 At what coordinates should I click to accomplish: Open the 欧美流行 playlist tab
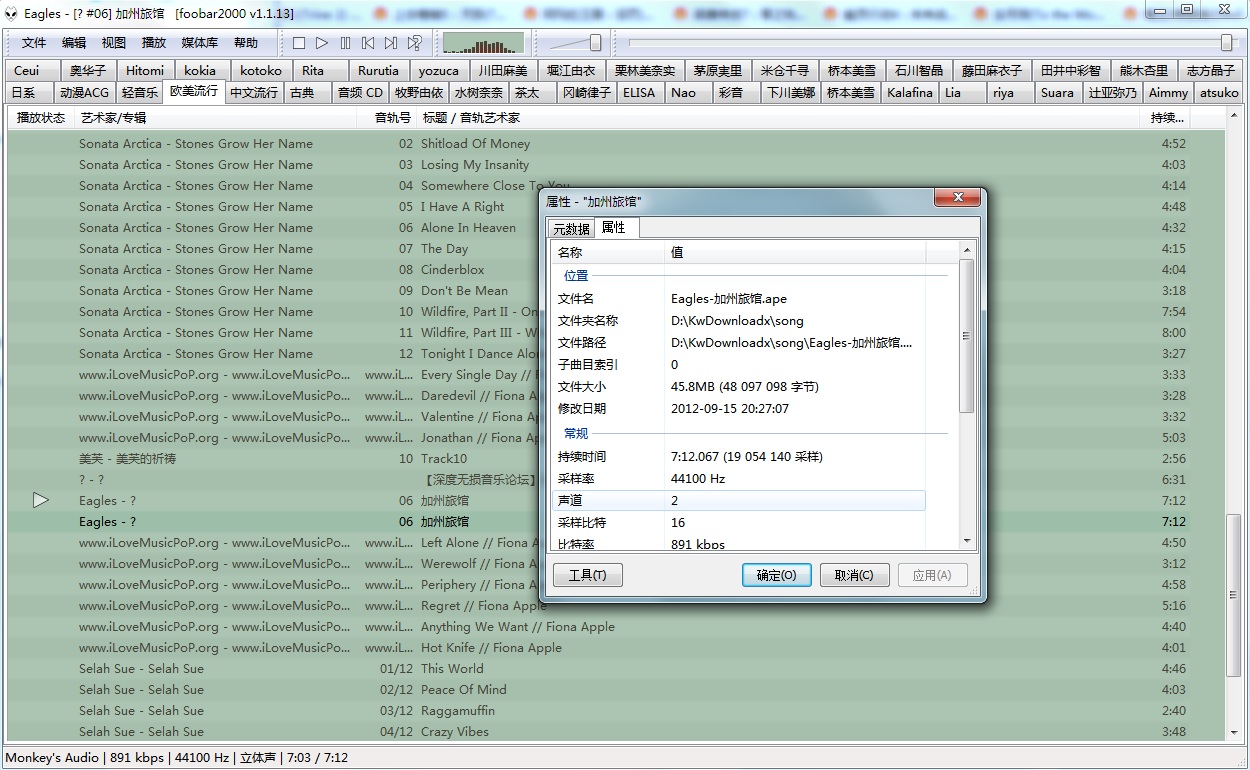tap(194, 91)
